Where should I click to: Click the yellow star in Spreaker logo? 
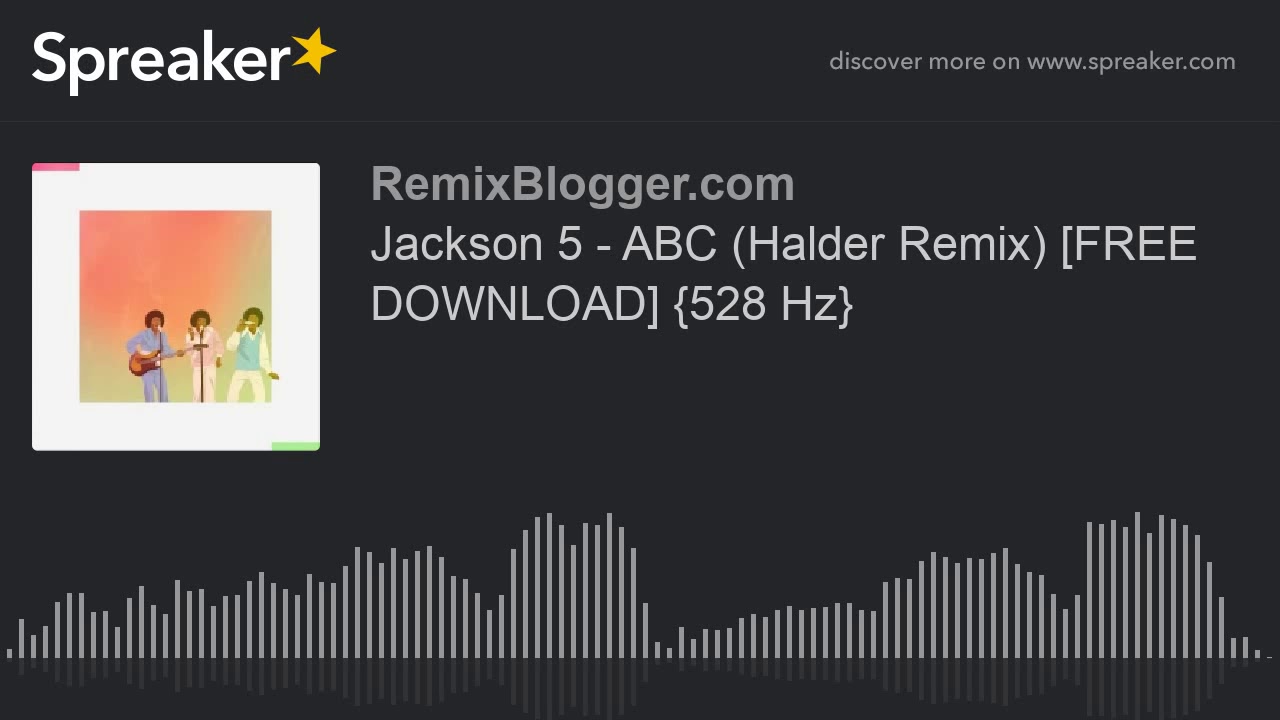click(313, 51)
